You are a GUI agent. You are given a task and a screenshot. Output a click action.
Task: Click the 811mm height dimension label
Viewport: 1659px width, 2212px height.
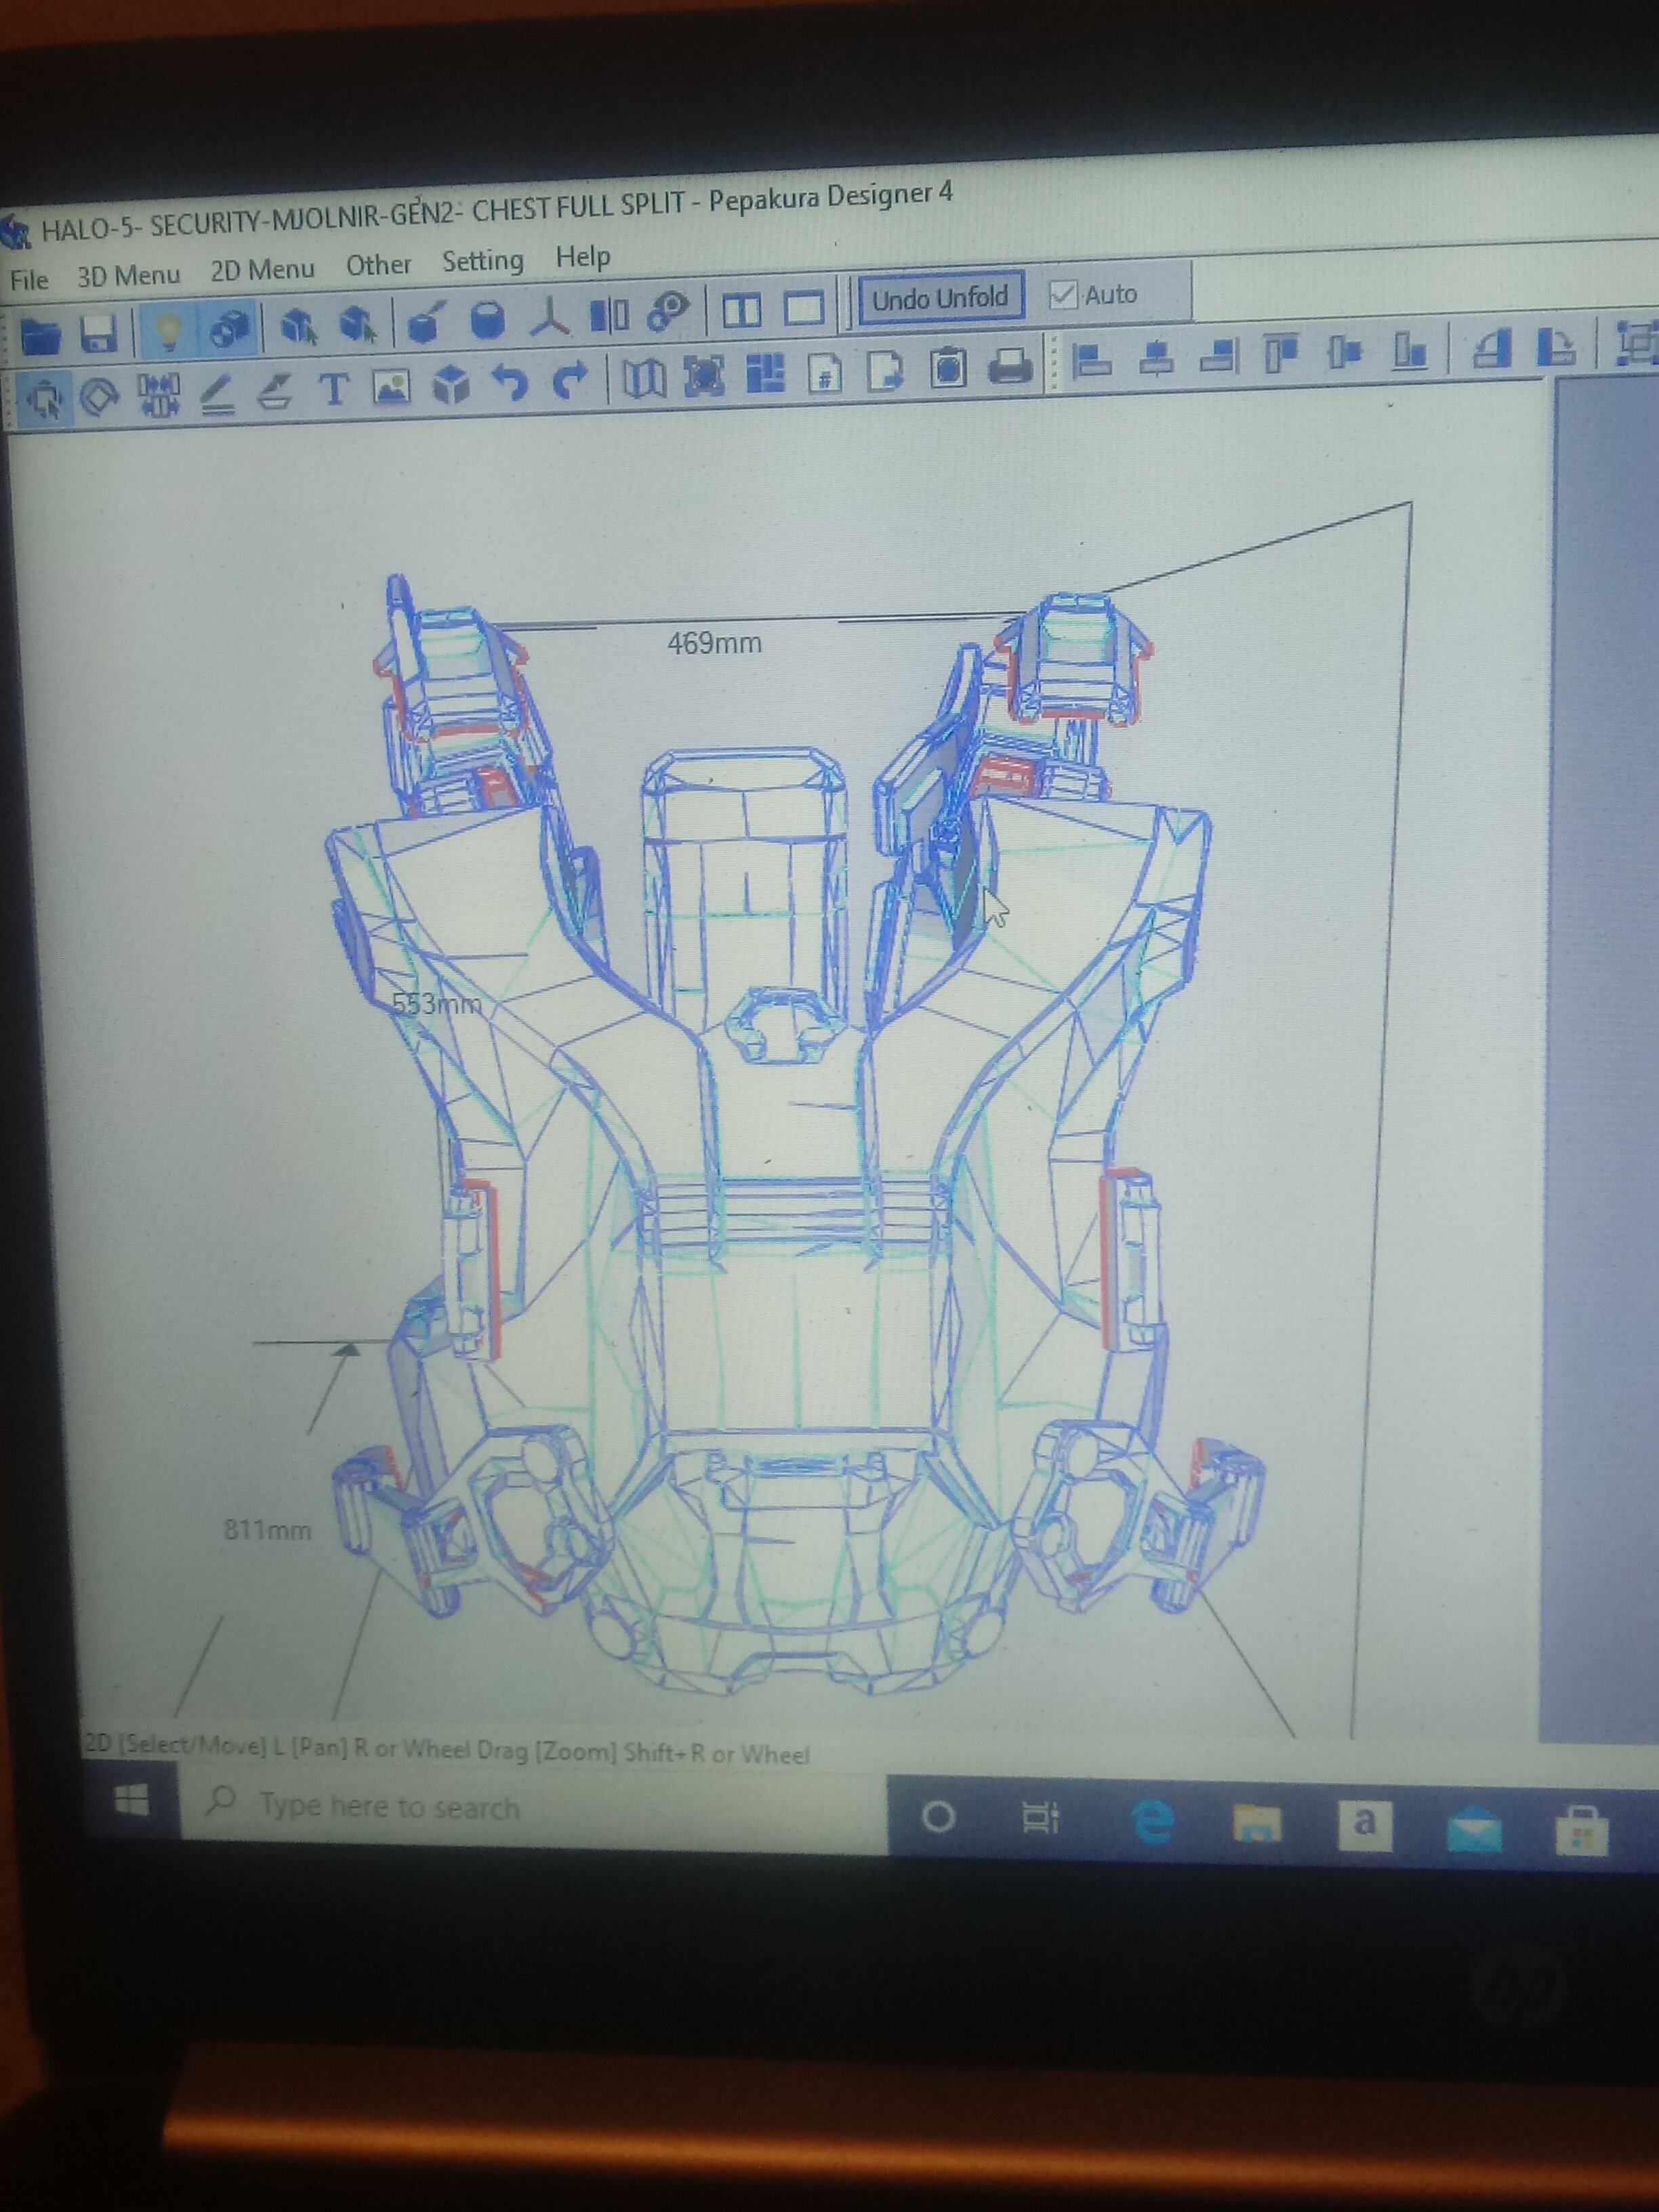pyautogui.click(x=267, y=1530)
